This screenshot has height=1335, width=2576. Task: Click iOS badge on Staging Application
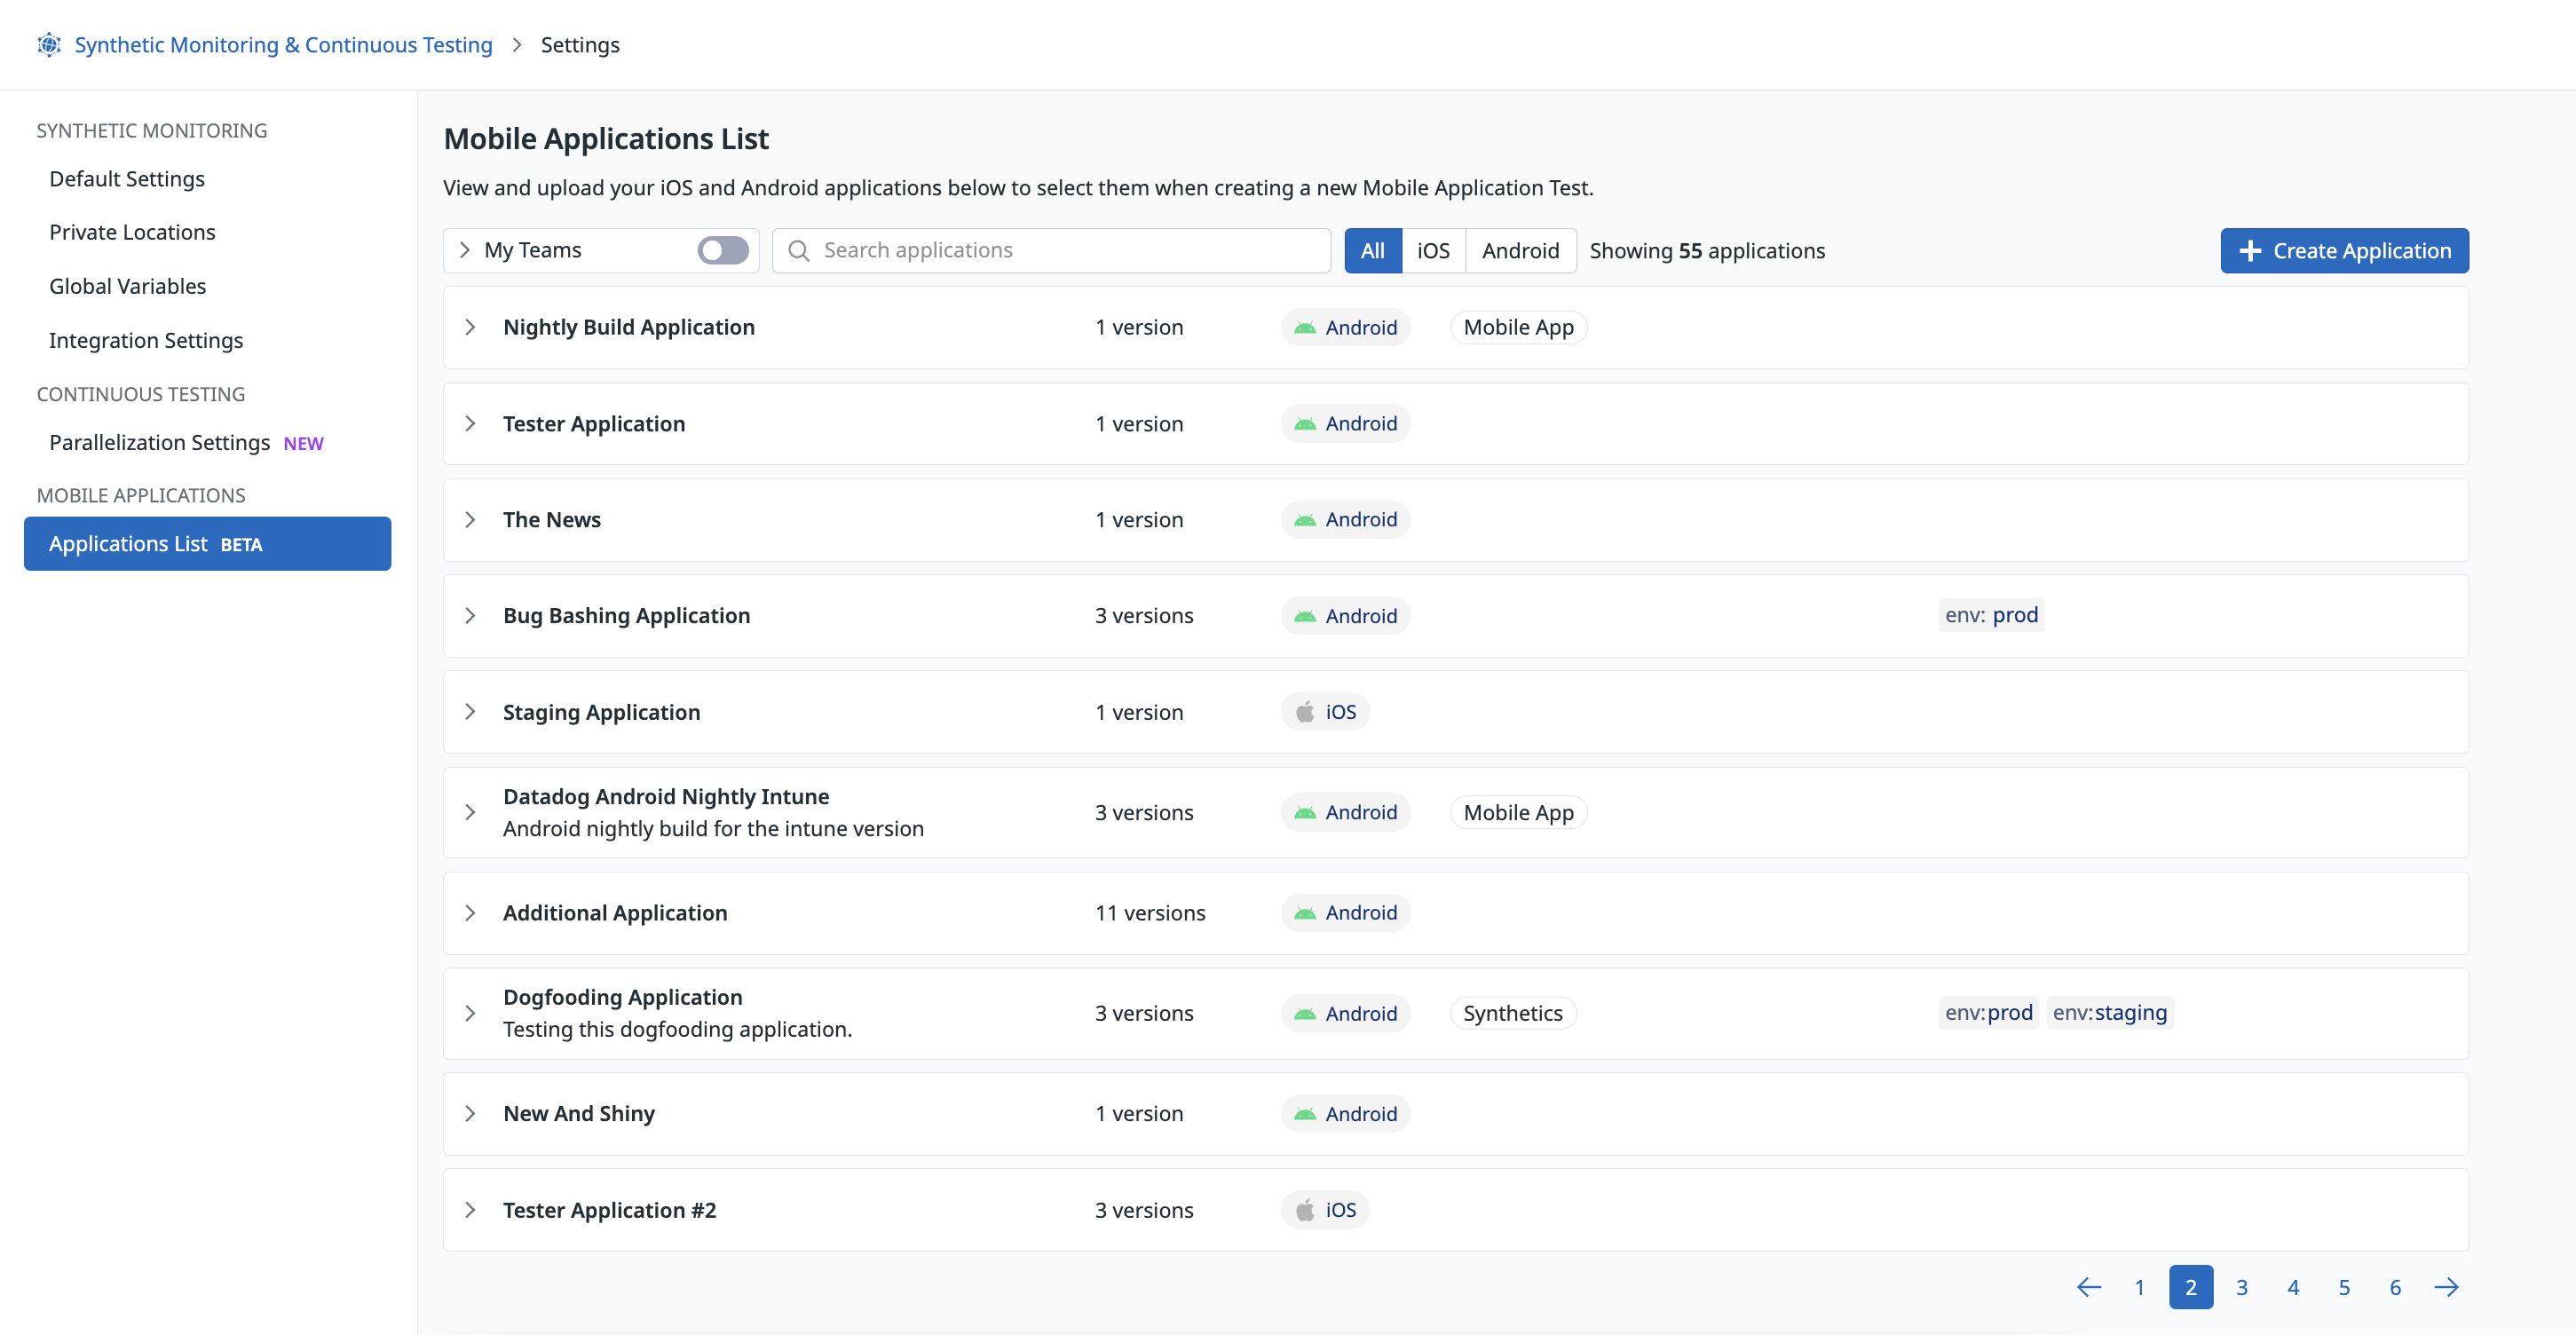(x=1325, y=712)
